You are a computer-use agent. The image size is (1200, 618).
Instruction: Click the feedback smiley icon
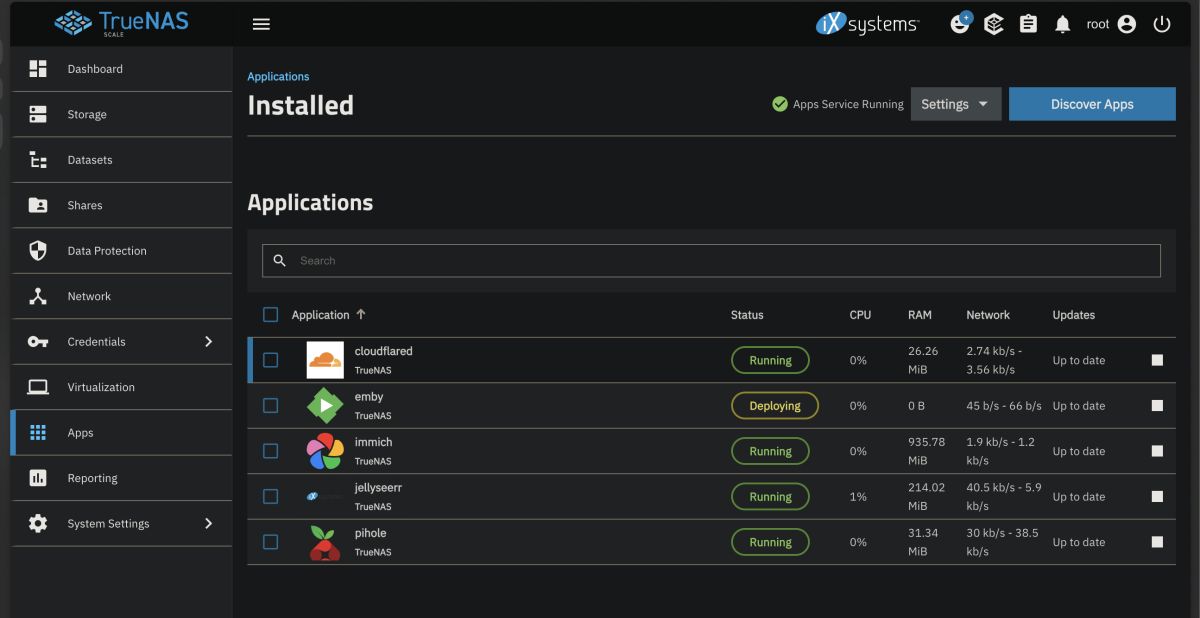coord(960,24)
